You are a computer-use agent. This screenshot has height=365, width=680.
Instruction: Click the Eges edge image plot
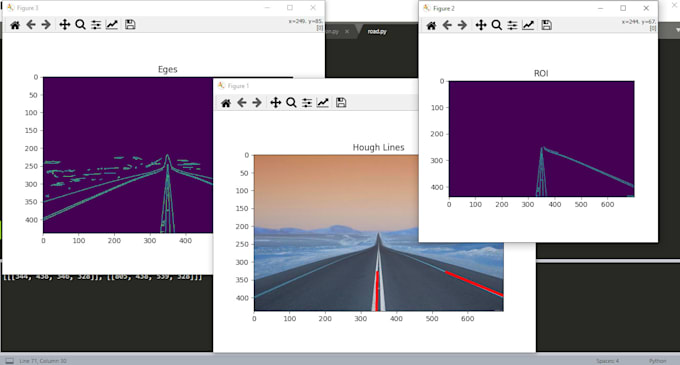pos(128,155)
